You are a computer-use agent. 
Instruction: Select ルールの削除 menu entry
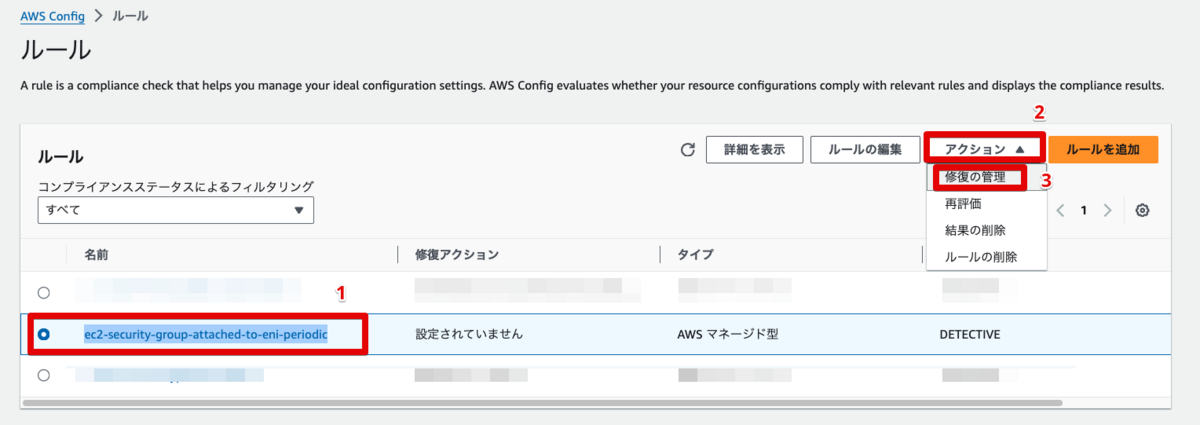coord(981,257)
